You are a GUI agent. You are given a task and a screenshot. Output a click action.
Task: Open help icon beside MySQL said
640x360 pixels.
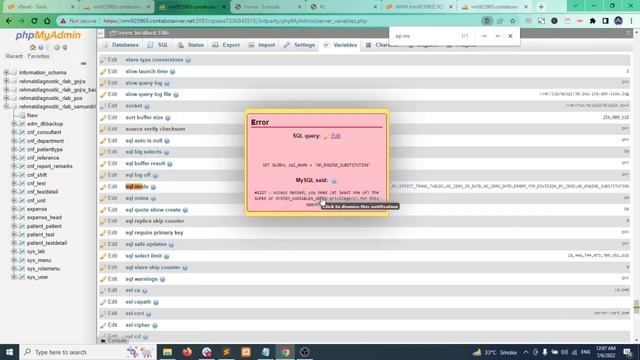(x=334, y=180)
